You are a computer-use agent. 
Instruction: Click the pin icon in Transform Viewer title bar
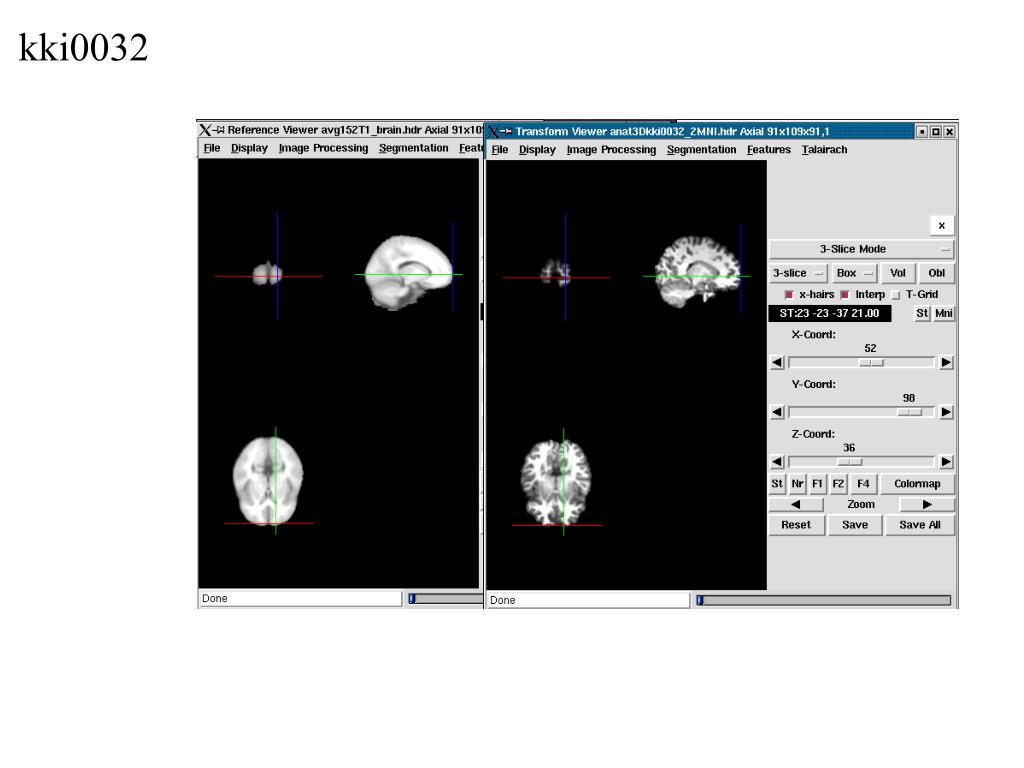pos(506,132)
